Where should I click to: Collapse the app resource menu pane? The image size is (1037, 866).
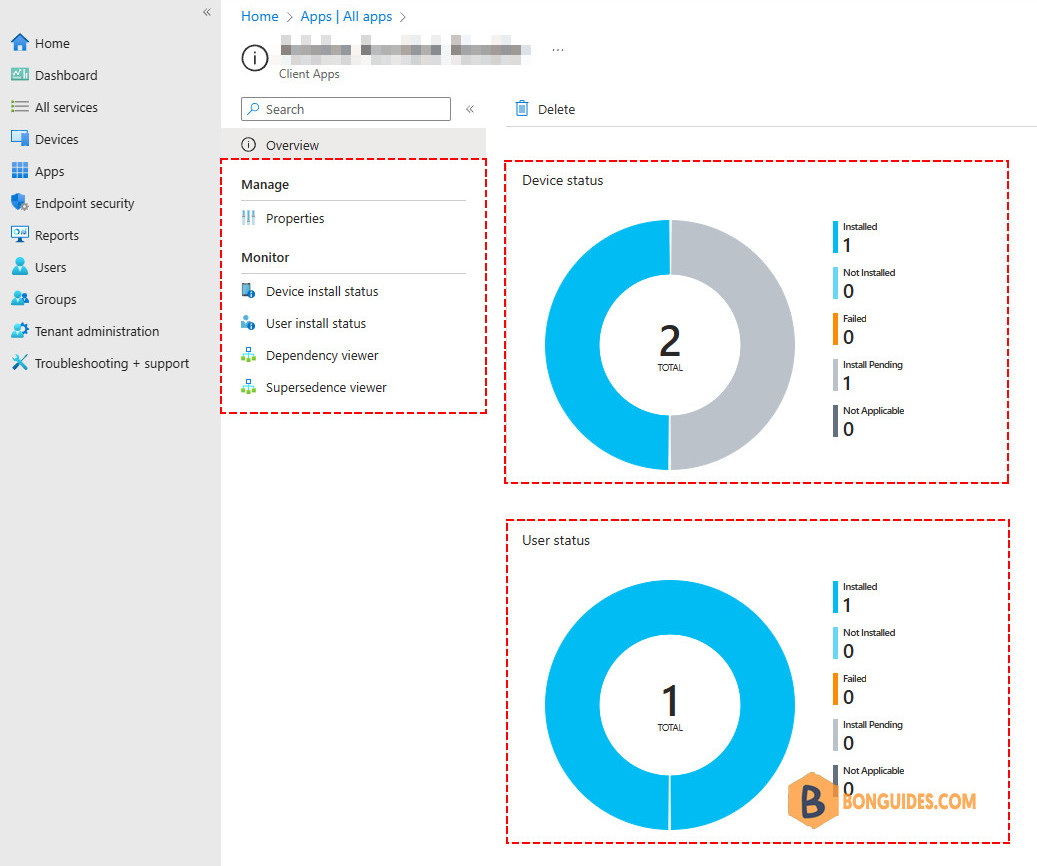pos(470,109)
